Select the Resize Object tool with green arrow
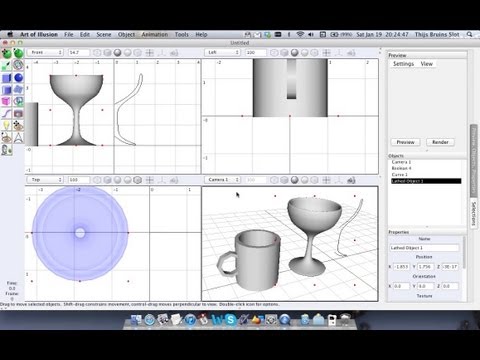 (x=6, y=65)
